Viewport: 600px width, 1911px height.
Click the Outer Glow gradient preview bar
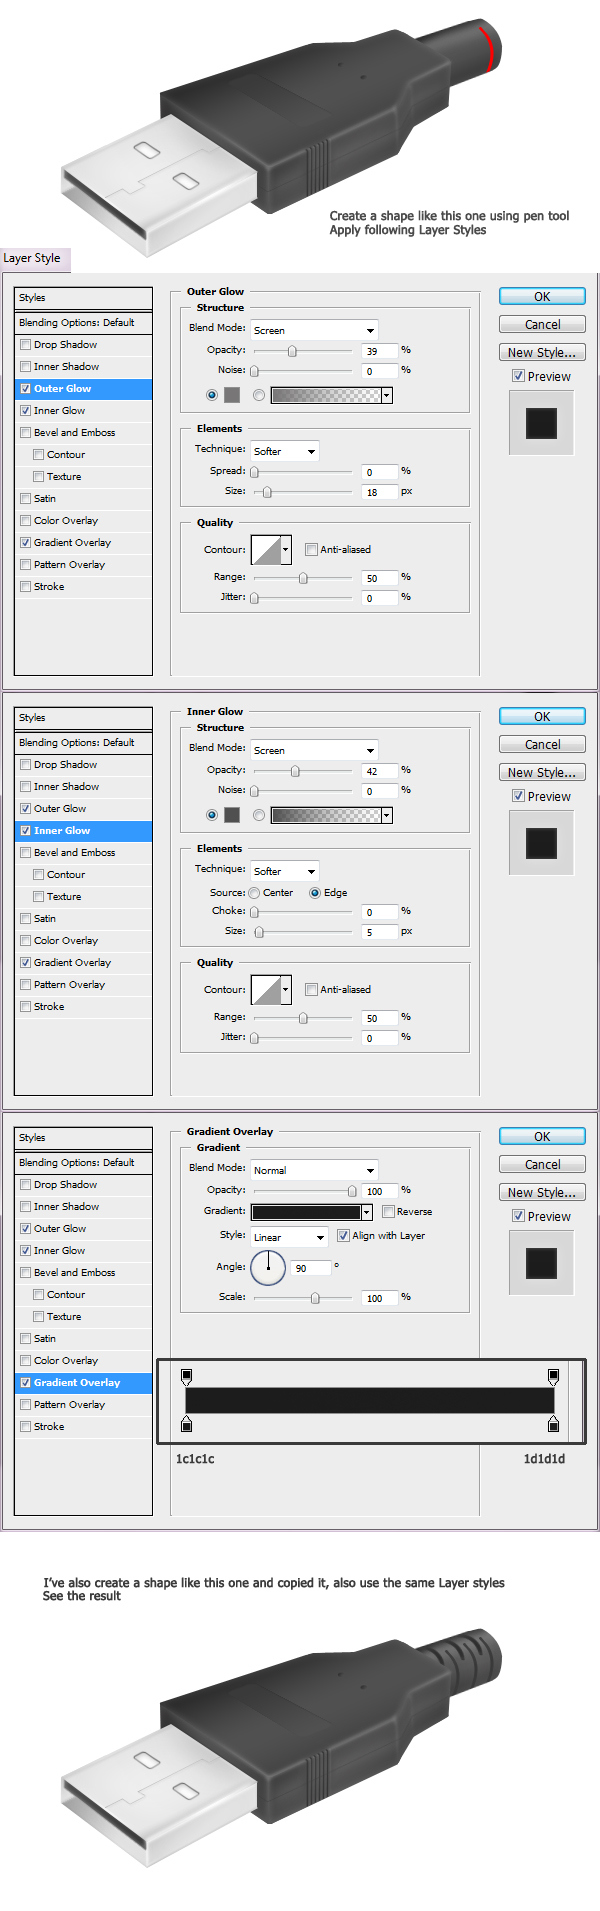[x=326, y=395]
